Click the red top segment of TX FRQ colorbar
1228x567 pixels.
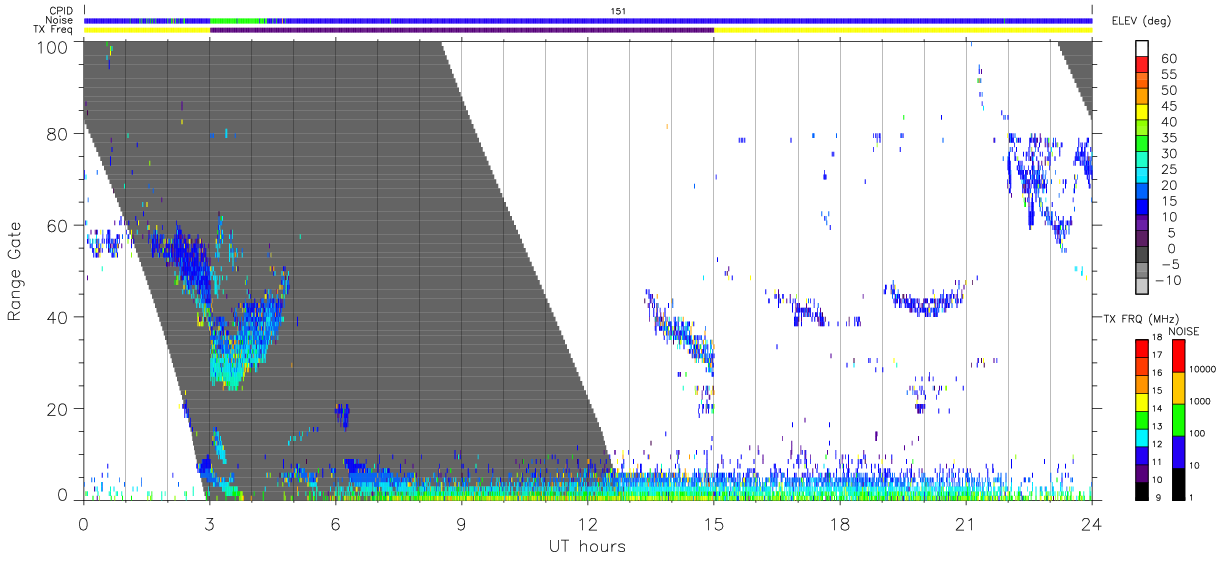(x=1142, y=348)
